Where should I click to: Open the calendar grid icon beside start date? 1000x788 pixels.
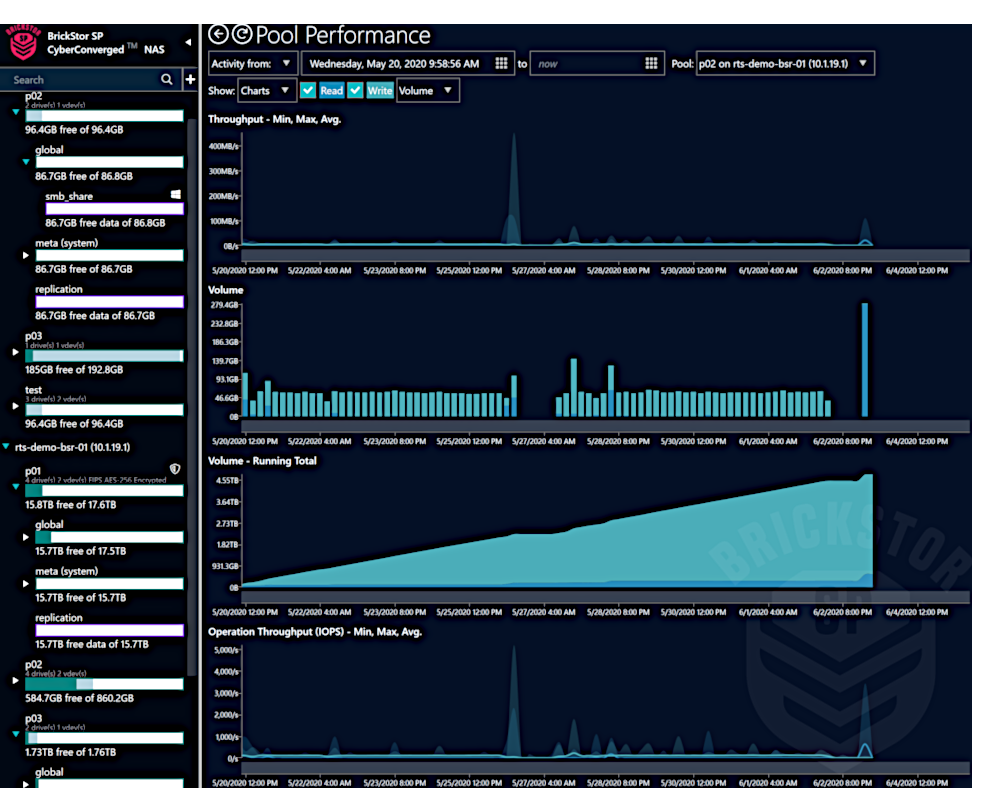[x=501, y=62]
